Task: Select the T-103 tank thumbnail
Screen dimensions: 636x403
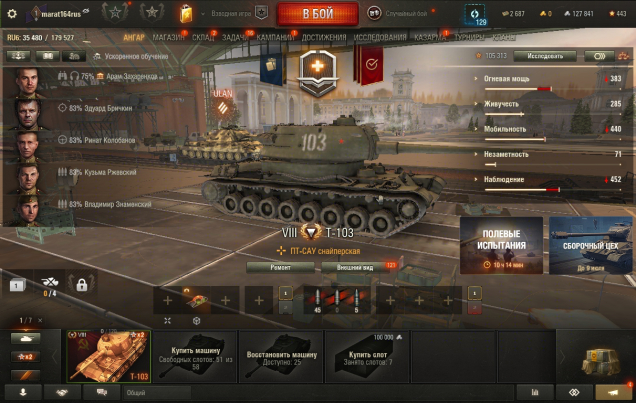Action: point(108,356)
